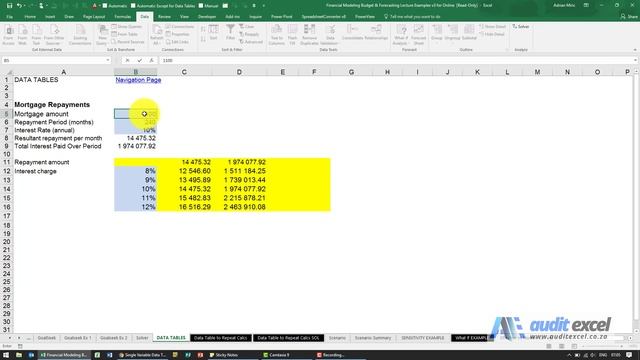Click the Flash Fill icon
The height and width of the screenshot is (360, 640).
click(292, 35)
